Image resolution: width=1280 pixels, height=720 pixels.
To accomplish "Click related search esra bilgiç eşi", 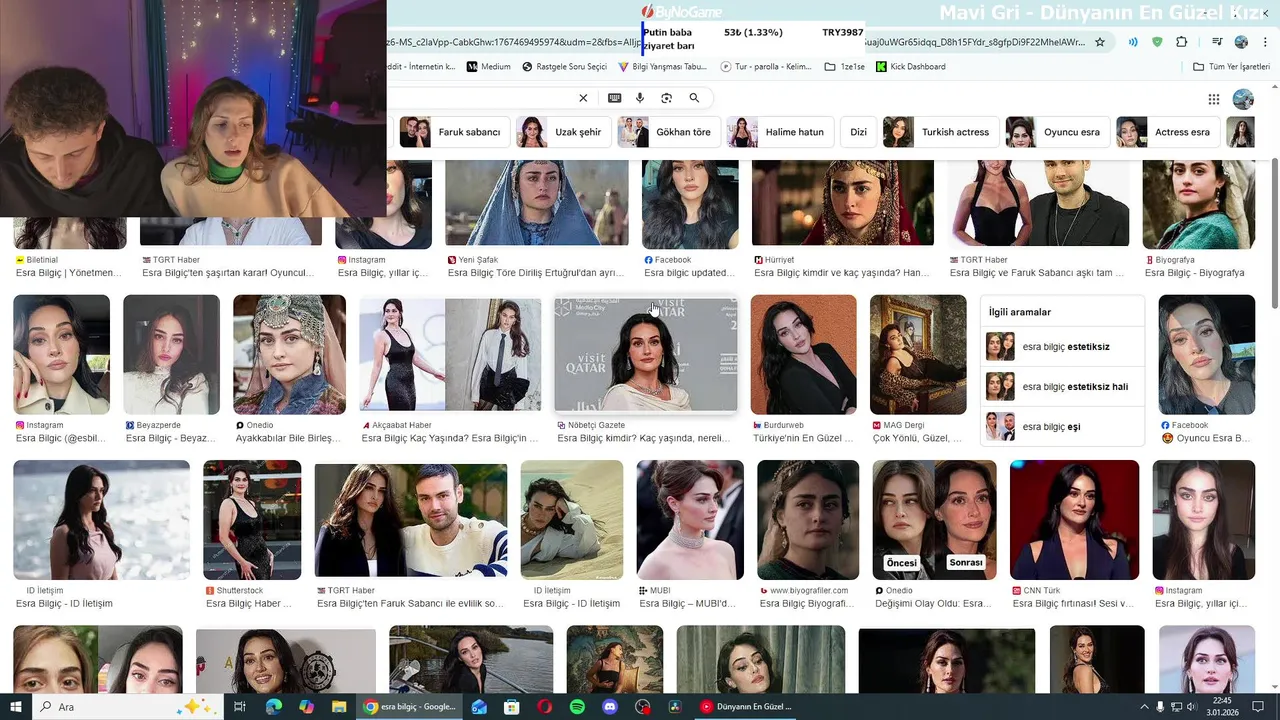I will [x=1062, y=427].
